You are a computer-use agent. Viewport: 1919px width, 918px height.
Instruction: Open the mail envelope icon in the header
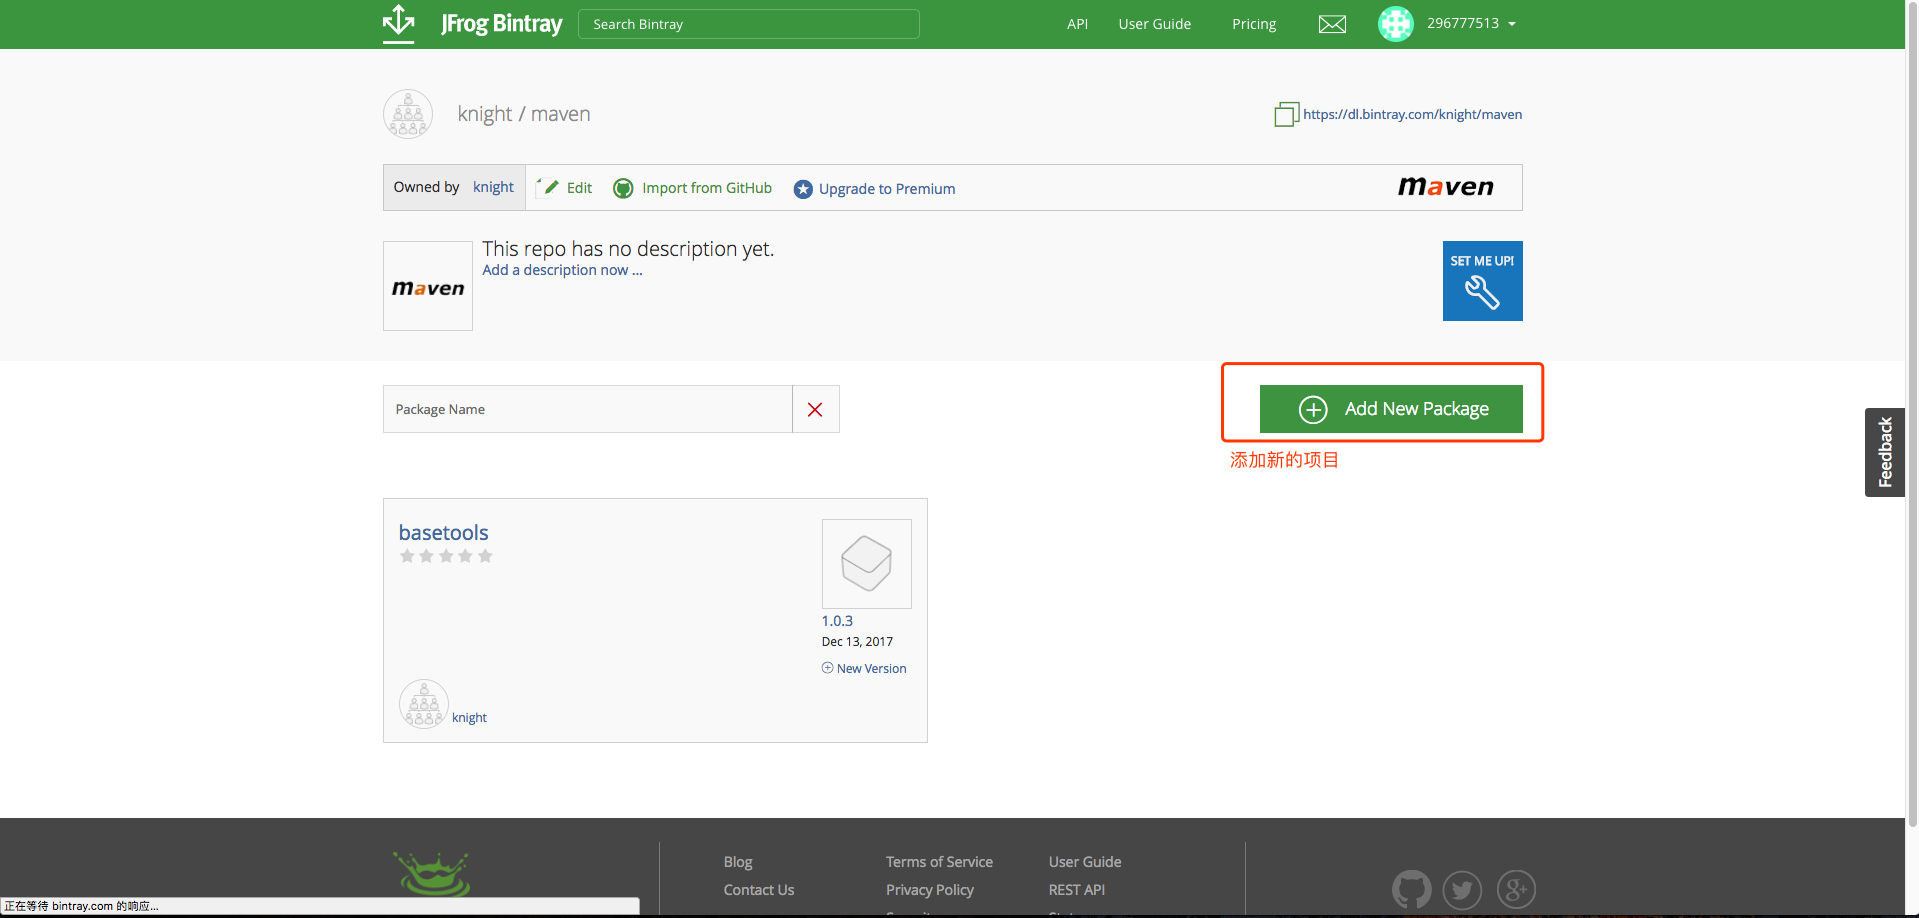pos(1332,24)
